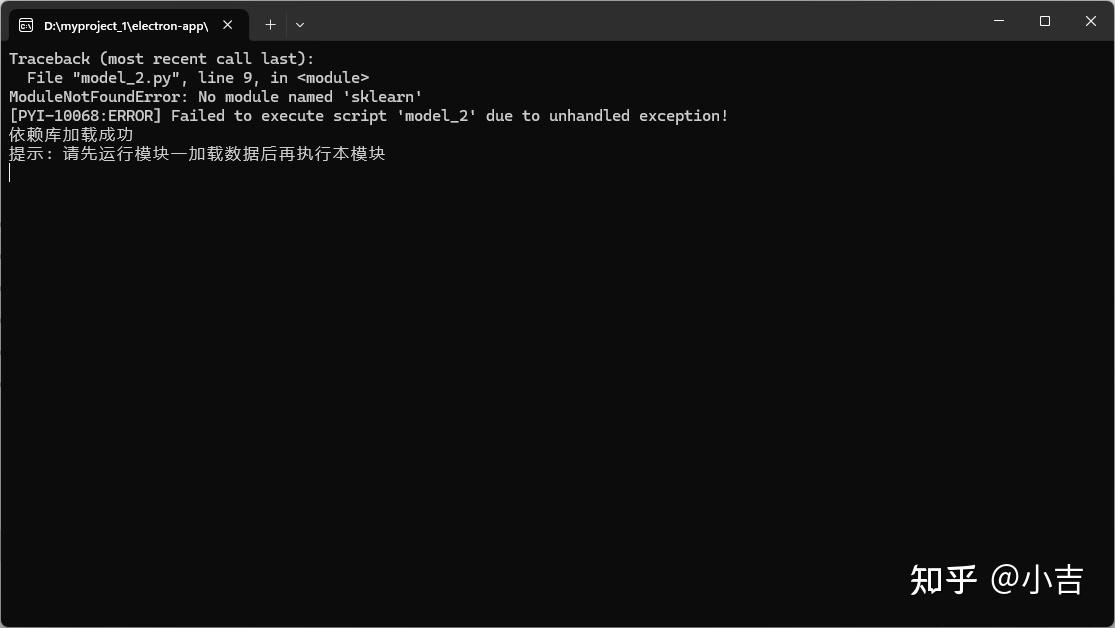This screenshot has width=1115, height=628.
Task: Select the ModuleNotFoundError line
Action: [216, 96]
